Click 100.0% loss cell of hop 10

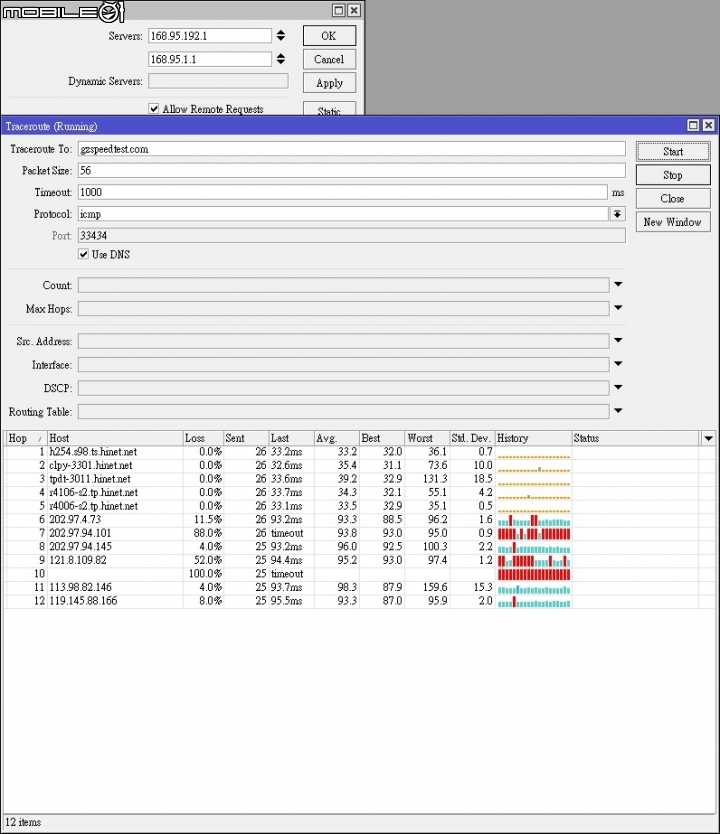point(205,574)
